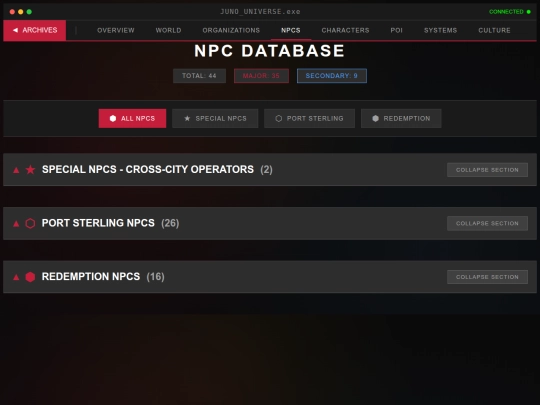Click Collapse Section for Cross-City Operators
Screen dimensions: 540x405
click(x=487, y=170)
